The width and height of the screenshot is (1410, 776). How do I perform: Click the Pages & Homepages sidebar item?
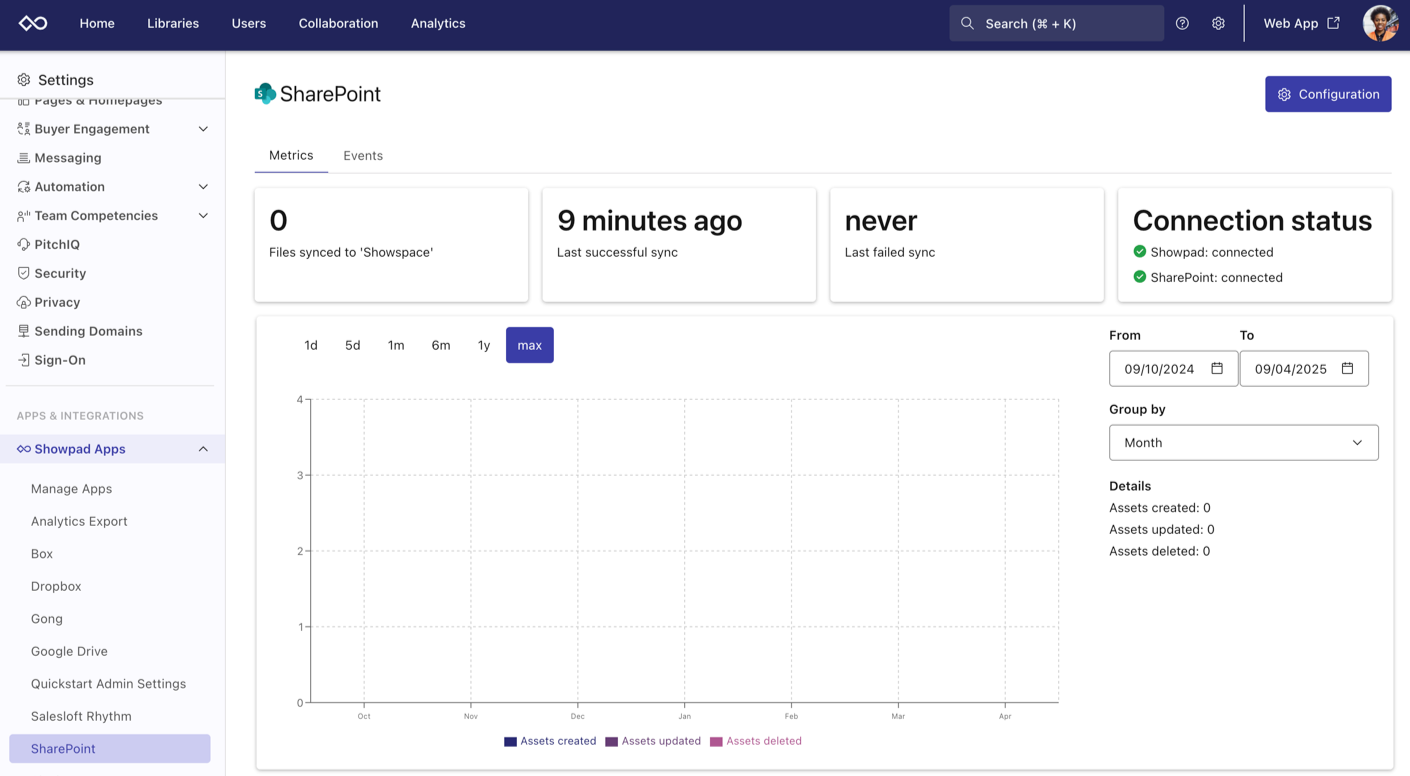[x=98, y=101]
